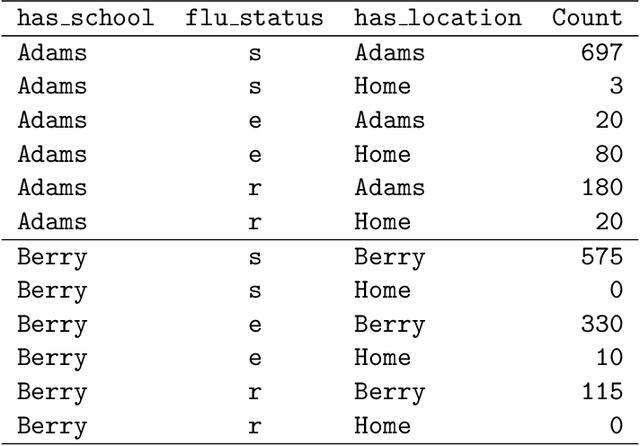Select the Count column header
Screen dimensions: 640x446
[587, 18]
